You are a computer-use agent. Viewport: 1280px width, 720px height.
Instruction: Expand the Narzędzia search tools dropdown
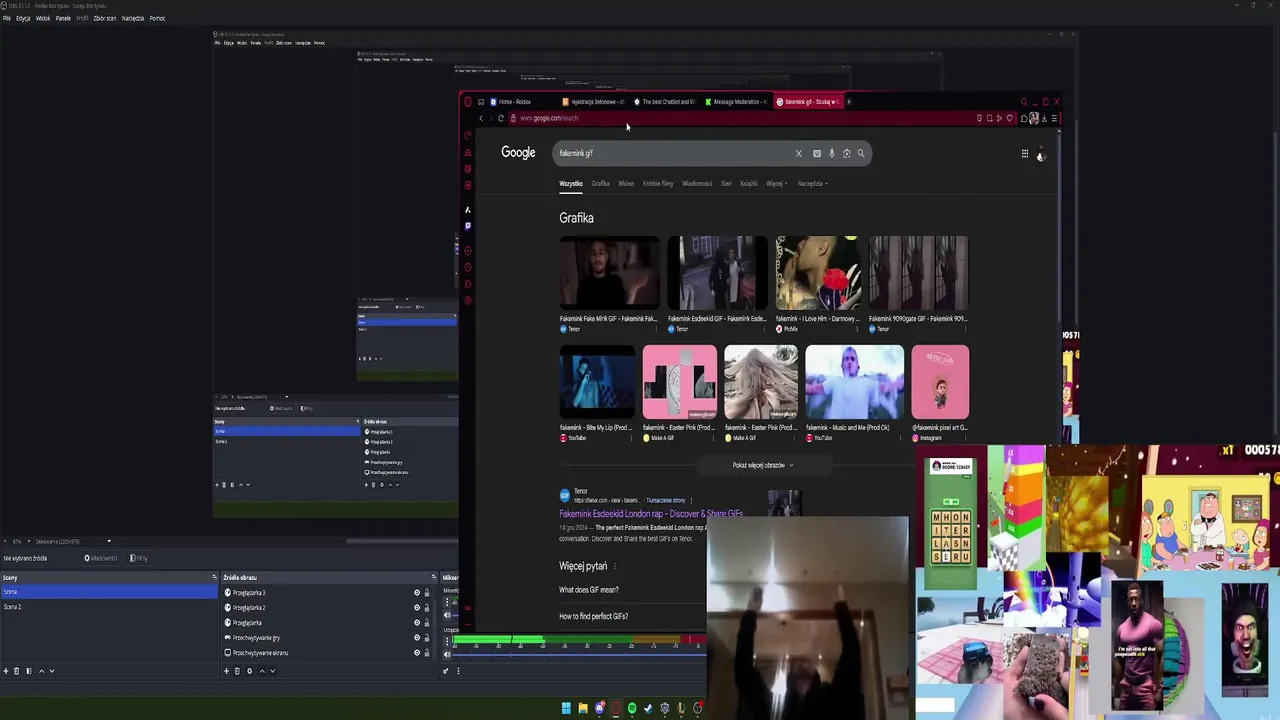coord(813,184)
